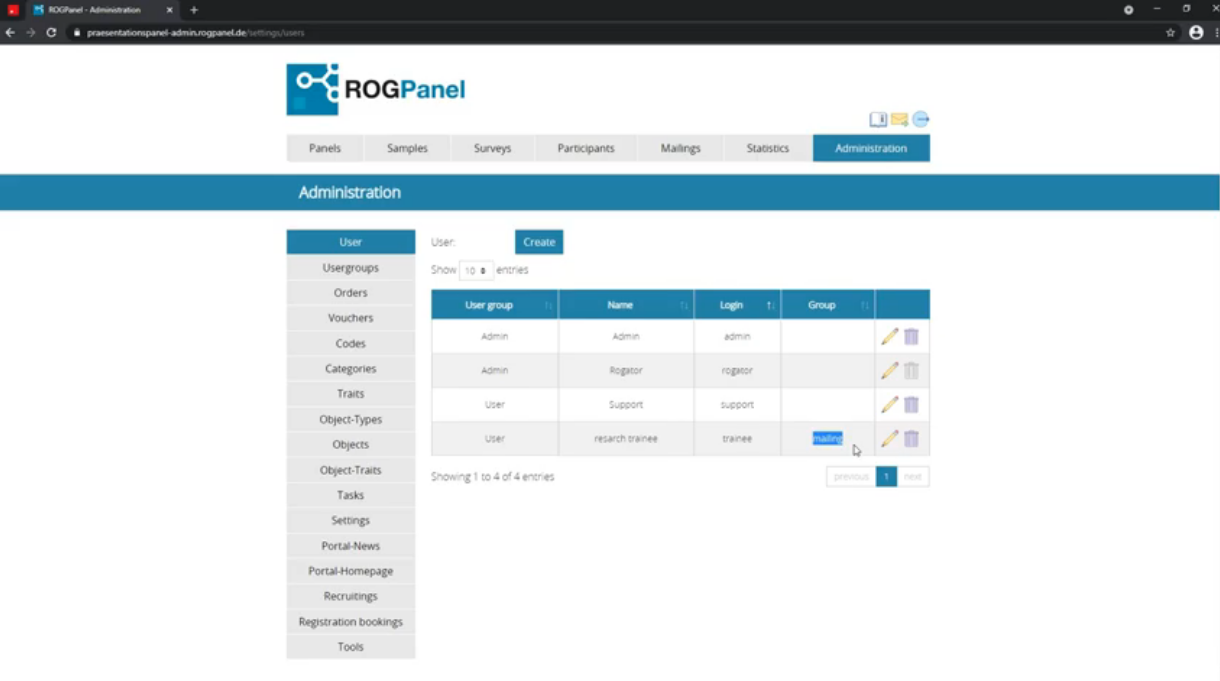Open the help manual book icon
1220x681 pixels.
pyautogui.click(x=878, y=120)
